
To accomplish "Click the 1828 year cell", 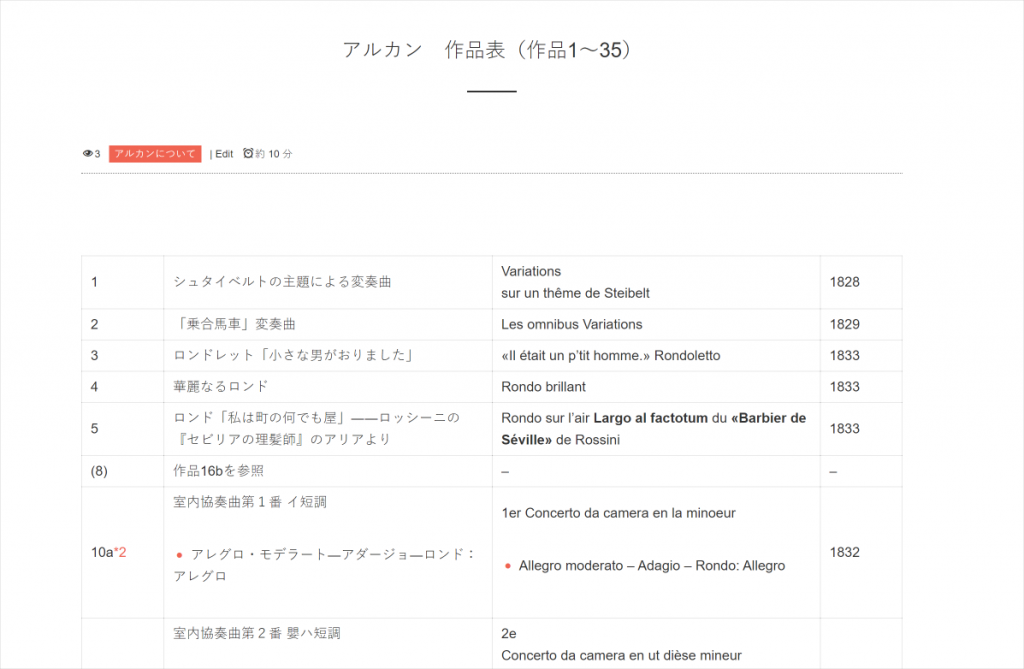I will pos(844,282).
